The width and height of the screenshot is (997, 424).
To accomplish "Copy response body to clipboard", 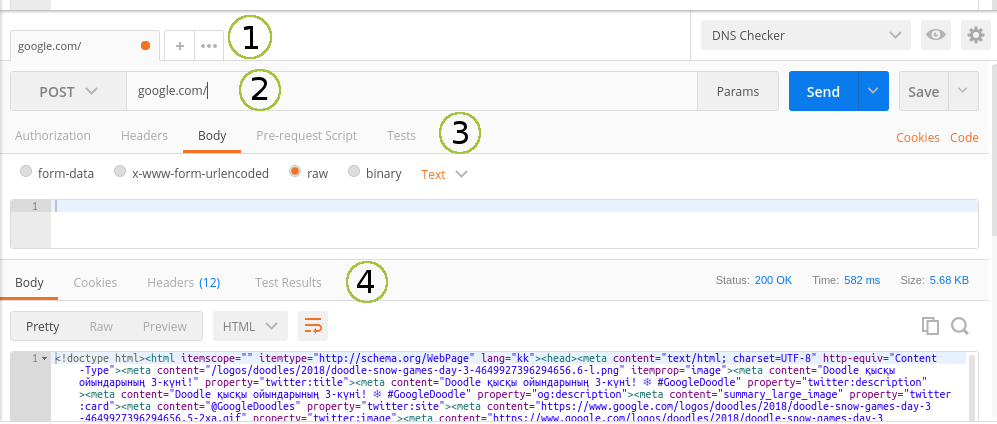I will [x=930, y=326].
